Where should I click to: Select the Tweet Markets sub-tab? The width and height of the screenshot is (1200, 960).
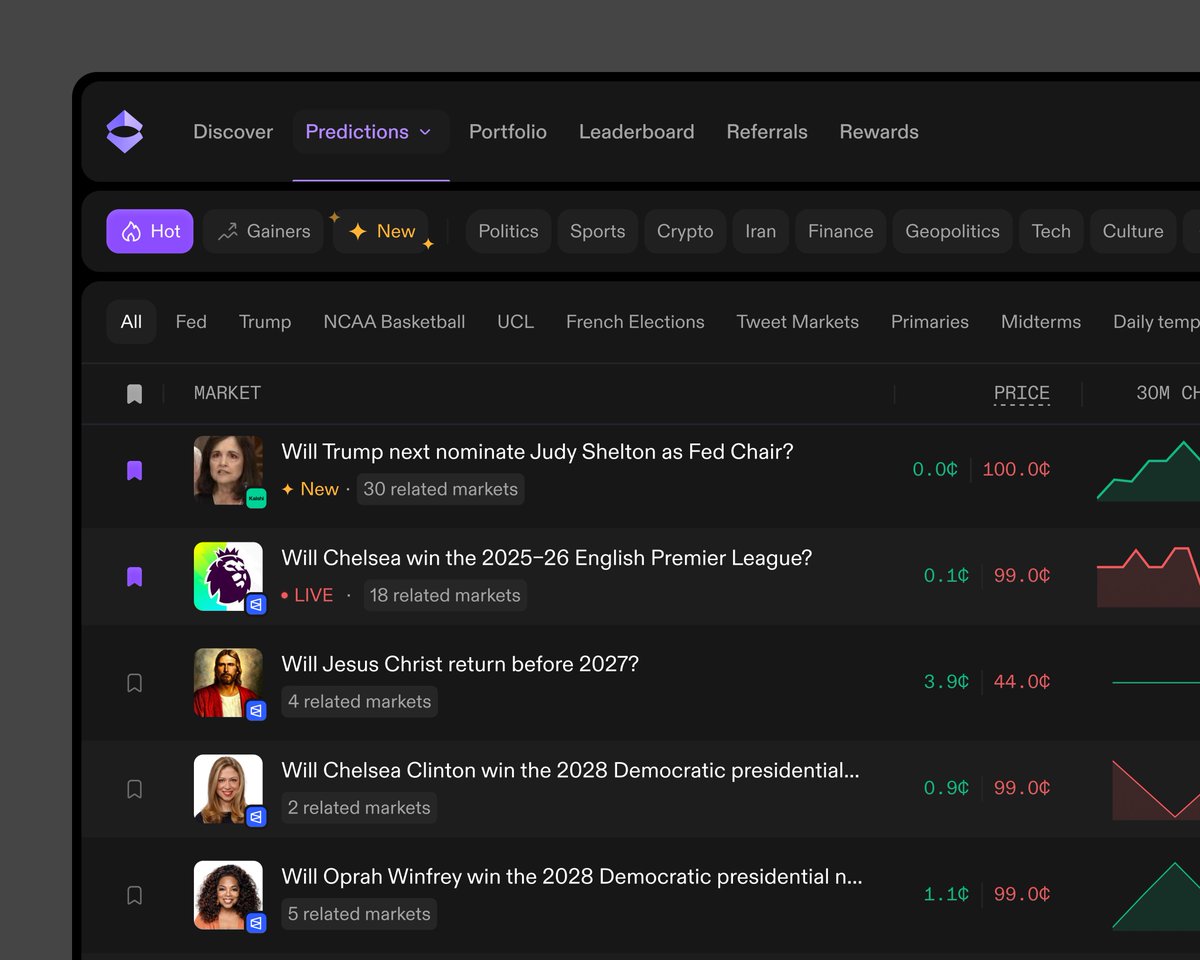tap(798, 322)
